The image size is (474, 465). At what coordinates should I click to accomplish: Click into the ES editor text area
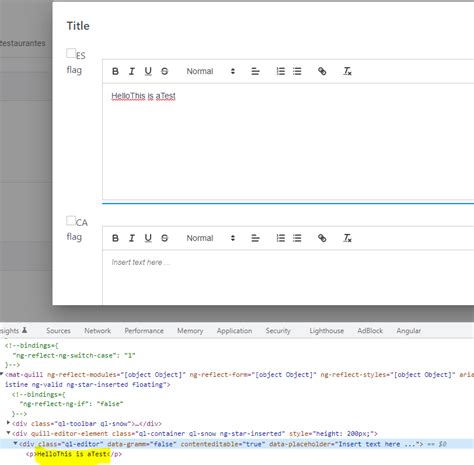pyautogui.click(x=288, y=142)
